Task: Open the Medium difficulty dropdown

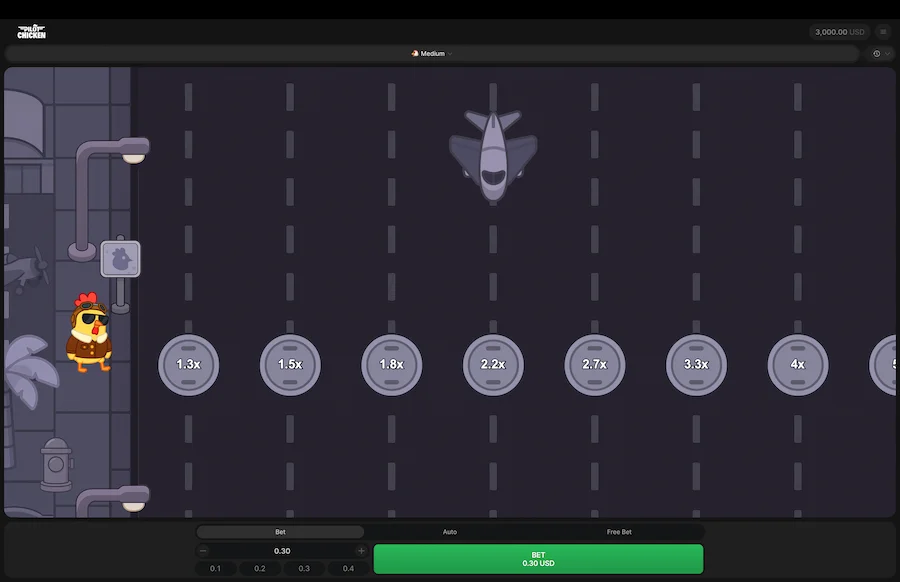Action: (x=432, y=54)
